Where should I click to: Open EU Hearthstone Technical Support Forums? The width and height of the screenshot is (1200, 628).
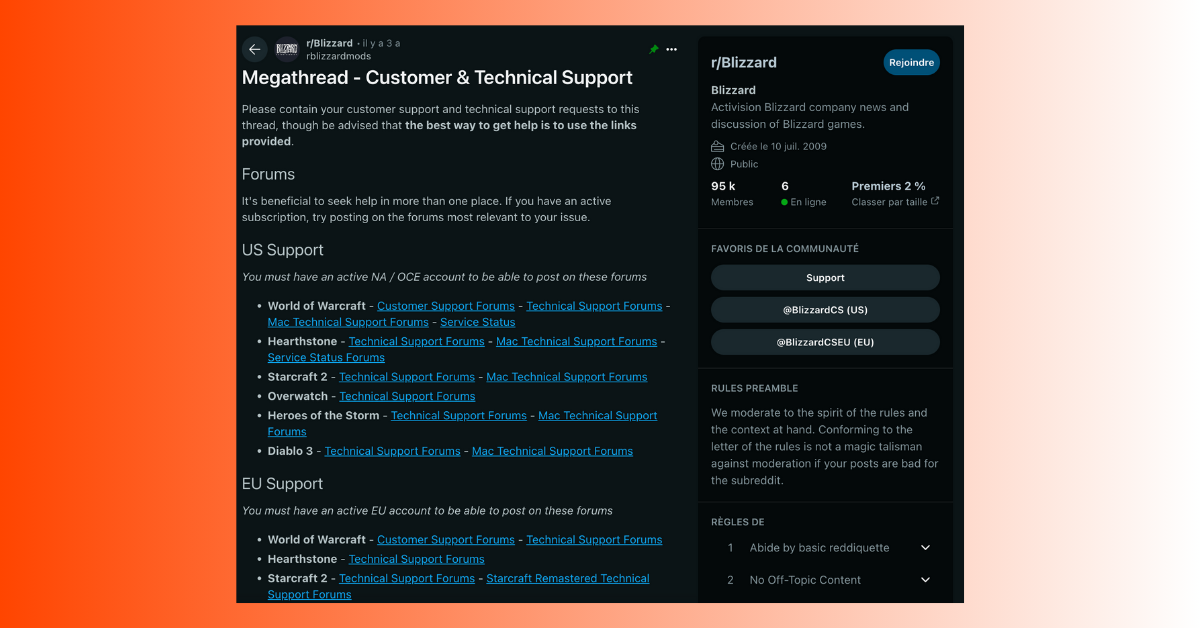coord(416,559)
